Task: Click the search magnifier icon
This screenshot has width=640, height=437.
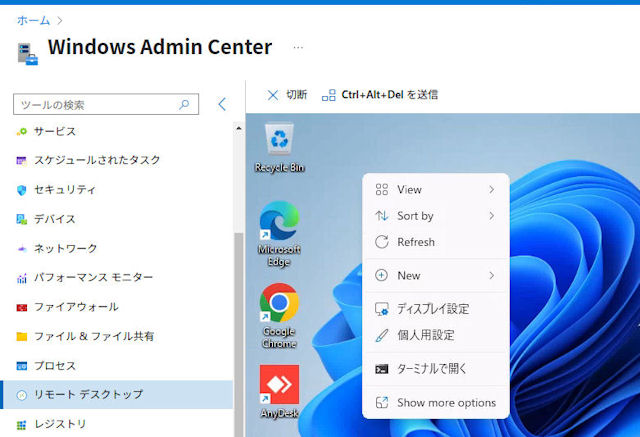Action: click(x=184, y=104)
